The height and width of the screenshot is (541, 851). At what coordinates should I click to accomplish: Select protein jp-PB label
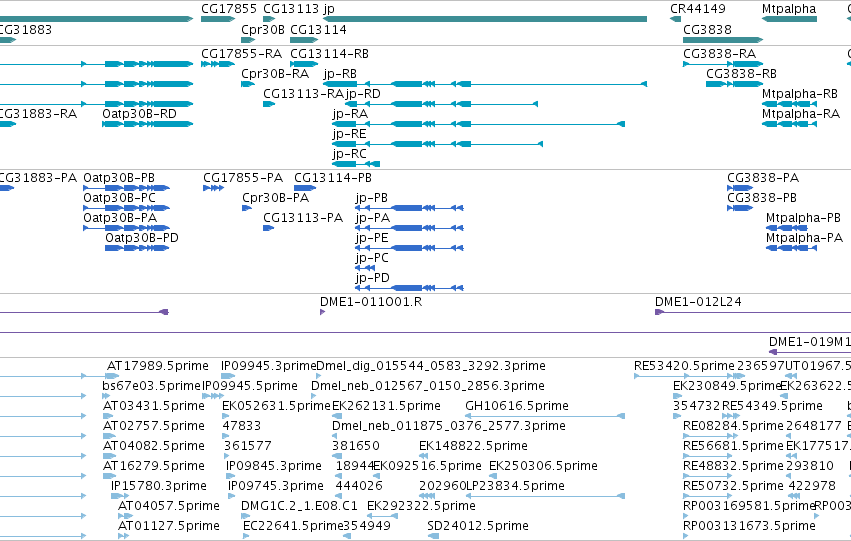point(372,198)
